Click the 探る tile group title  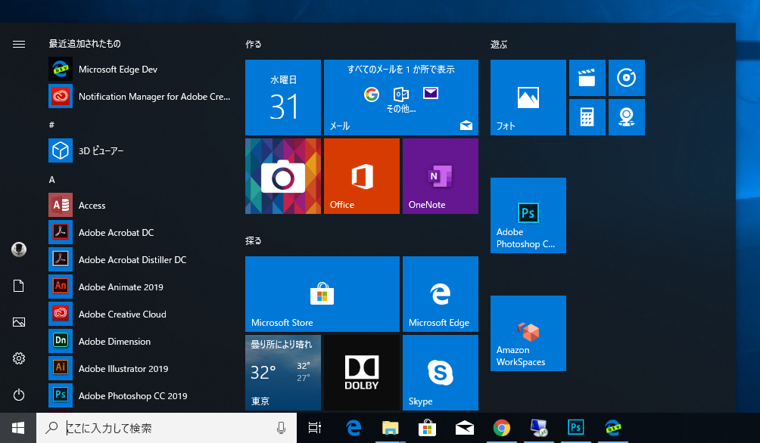(253, 241)
